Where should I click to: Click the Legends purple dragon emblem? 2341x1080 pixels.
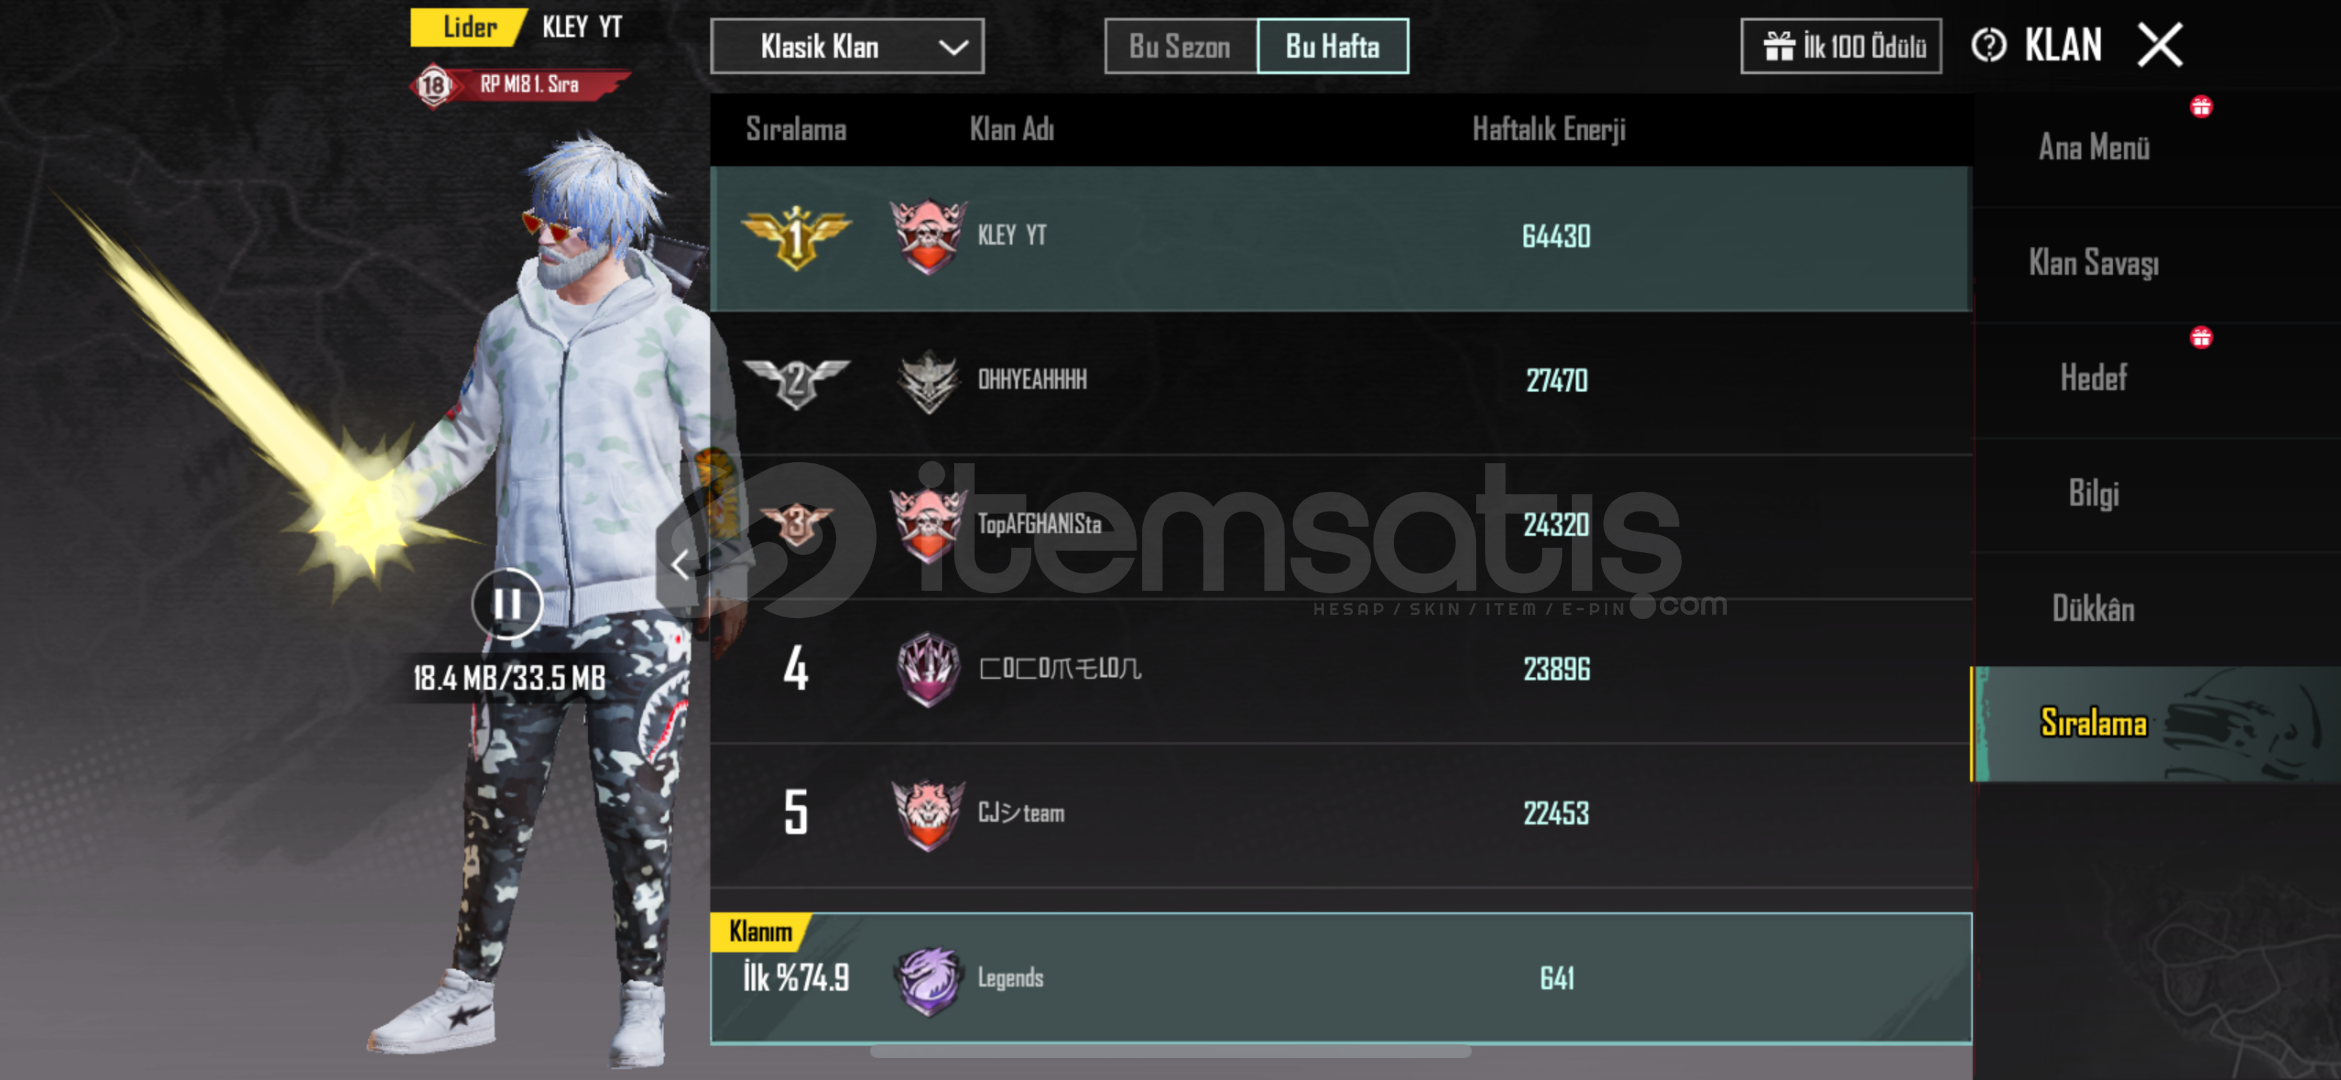[x=928, y=980]
